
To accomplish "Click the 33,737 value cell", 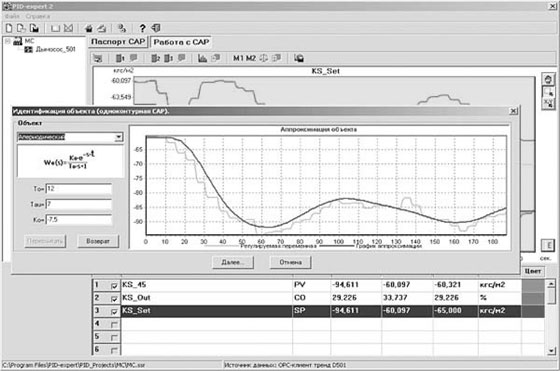I will 407,298.
